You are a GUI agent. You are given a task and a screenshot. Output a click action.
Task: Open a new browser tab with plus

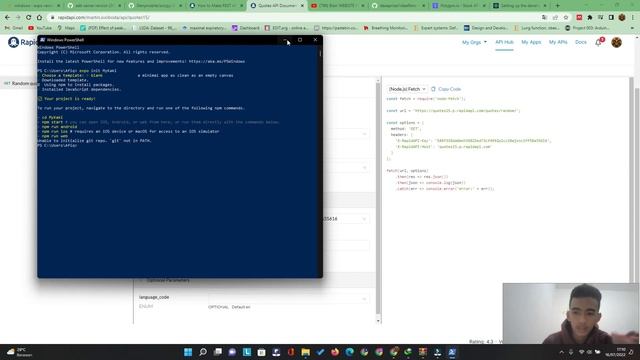click(x=558, y=6)
